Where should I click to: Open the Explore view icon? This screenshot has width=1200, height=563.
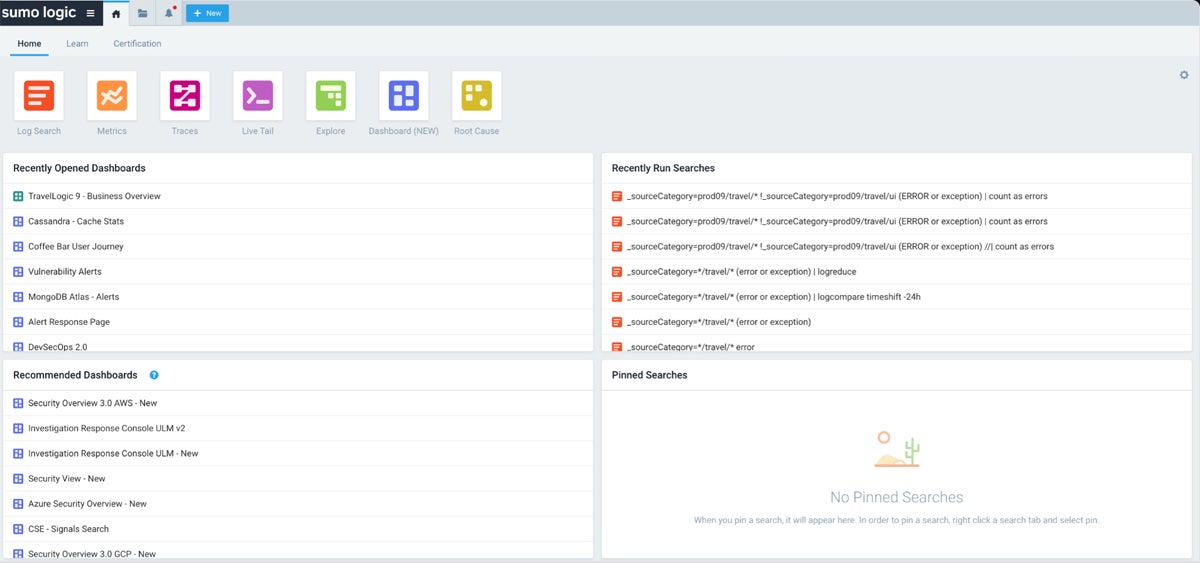pos(331,96)
